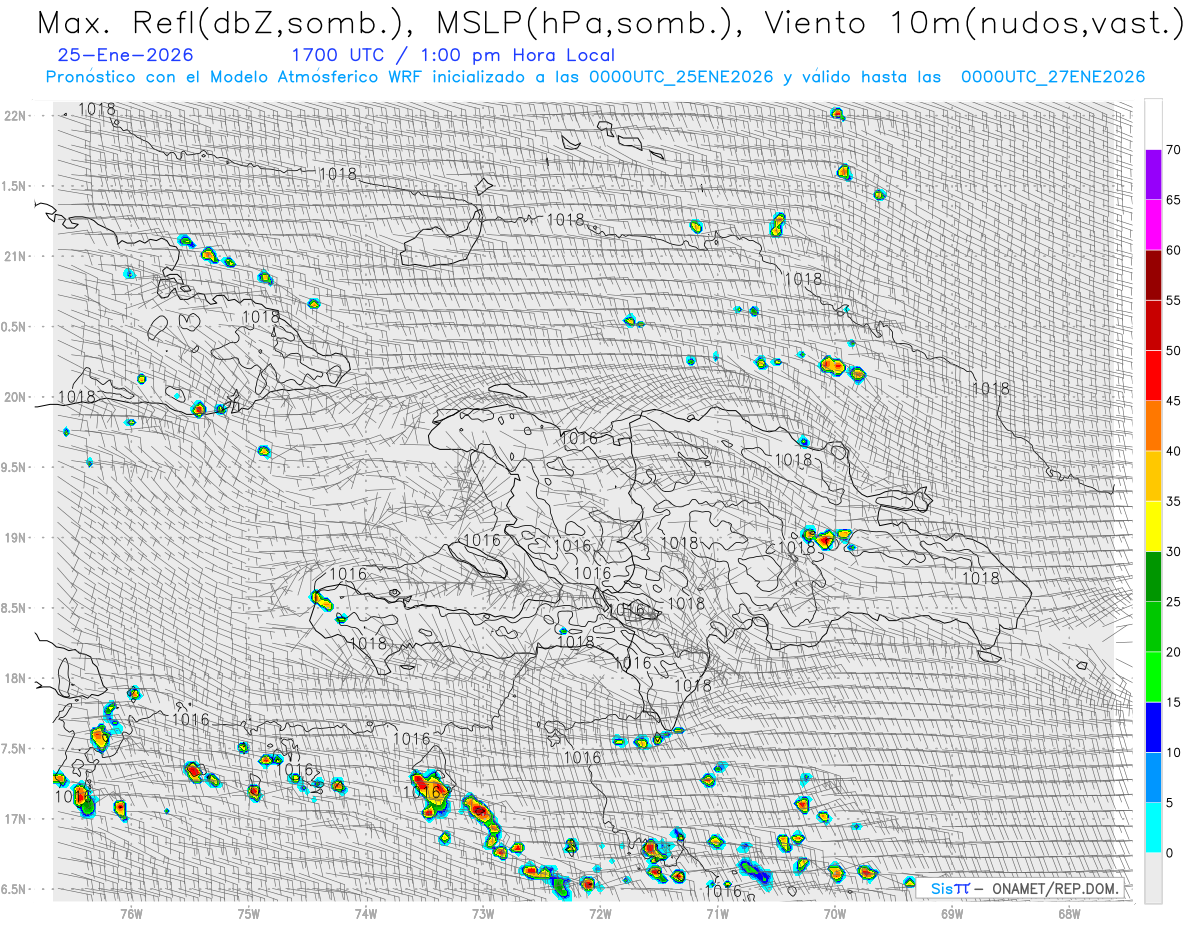Screen dimensions: 1200x927
Task: Click the '76W' longitude axis label
Action: click(x=131, y=913)
